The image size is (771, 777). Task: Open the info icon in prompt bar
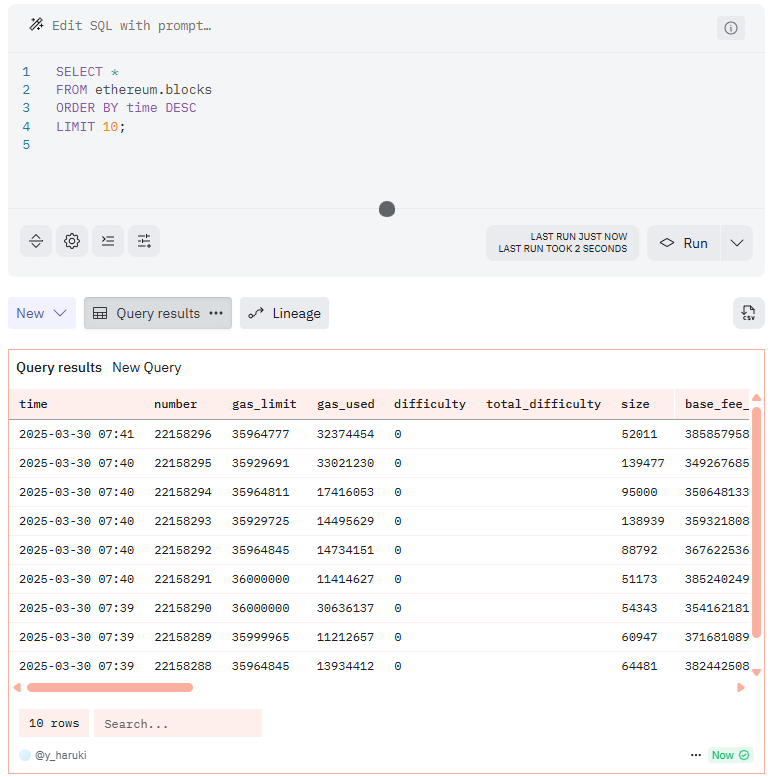[x=730, y=28]
